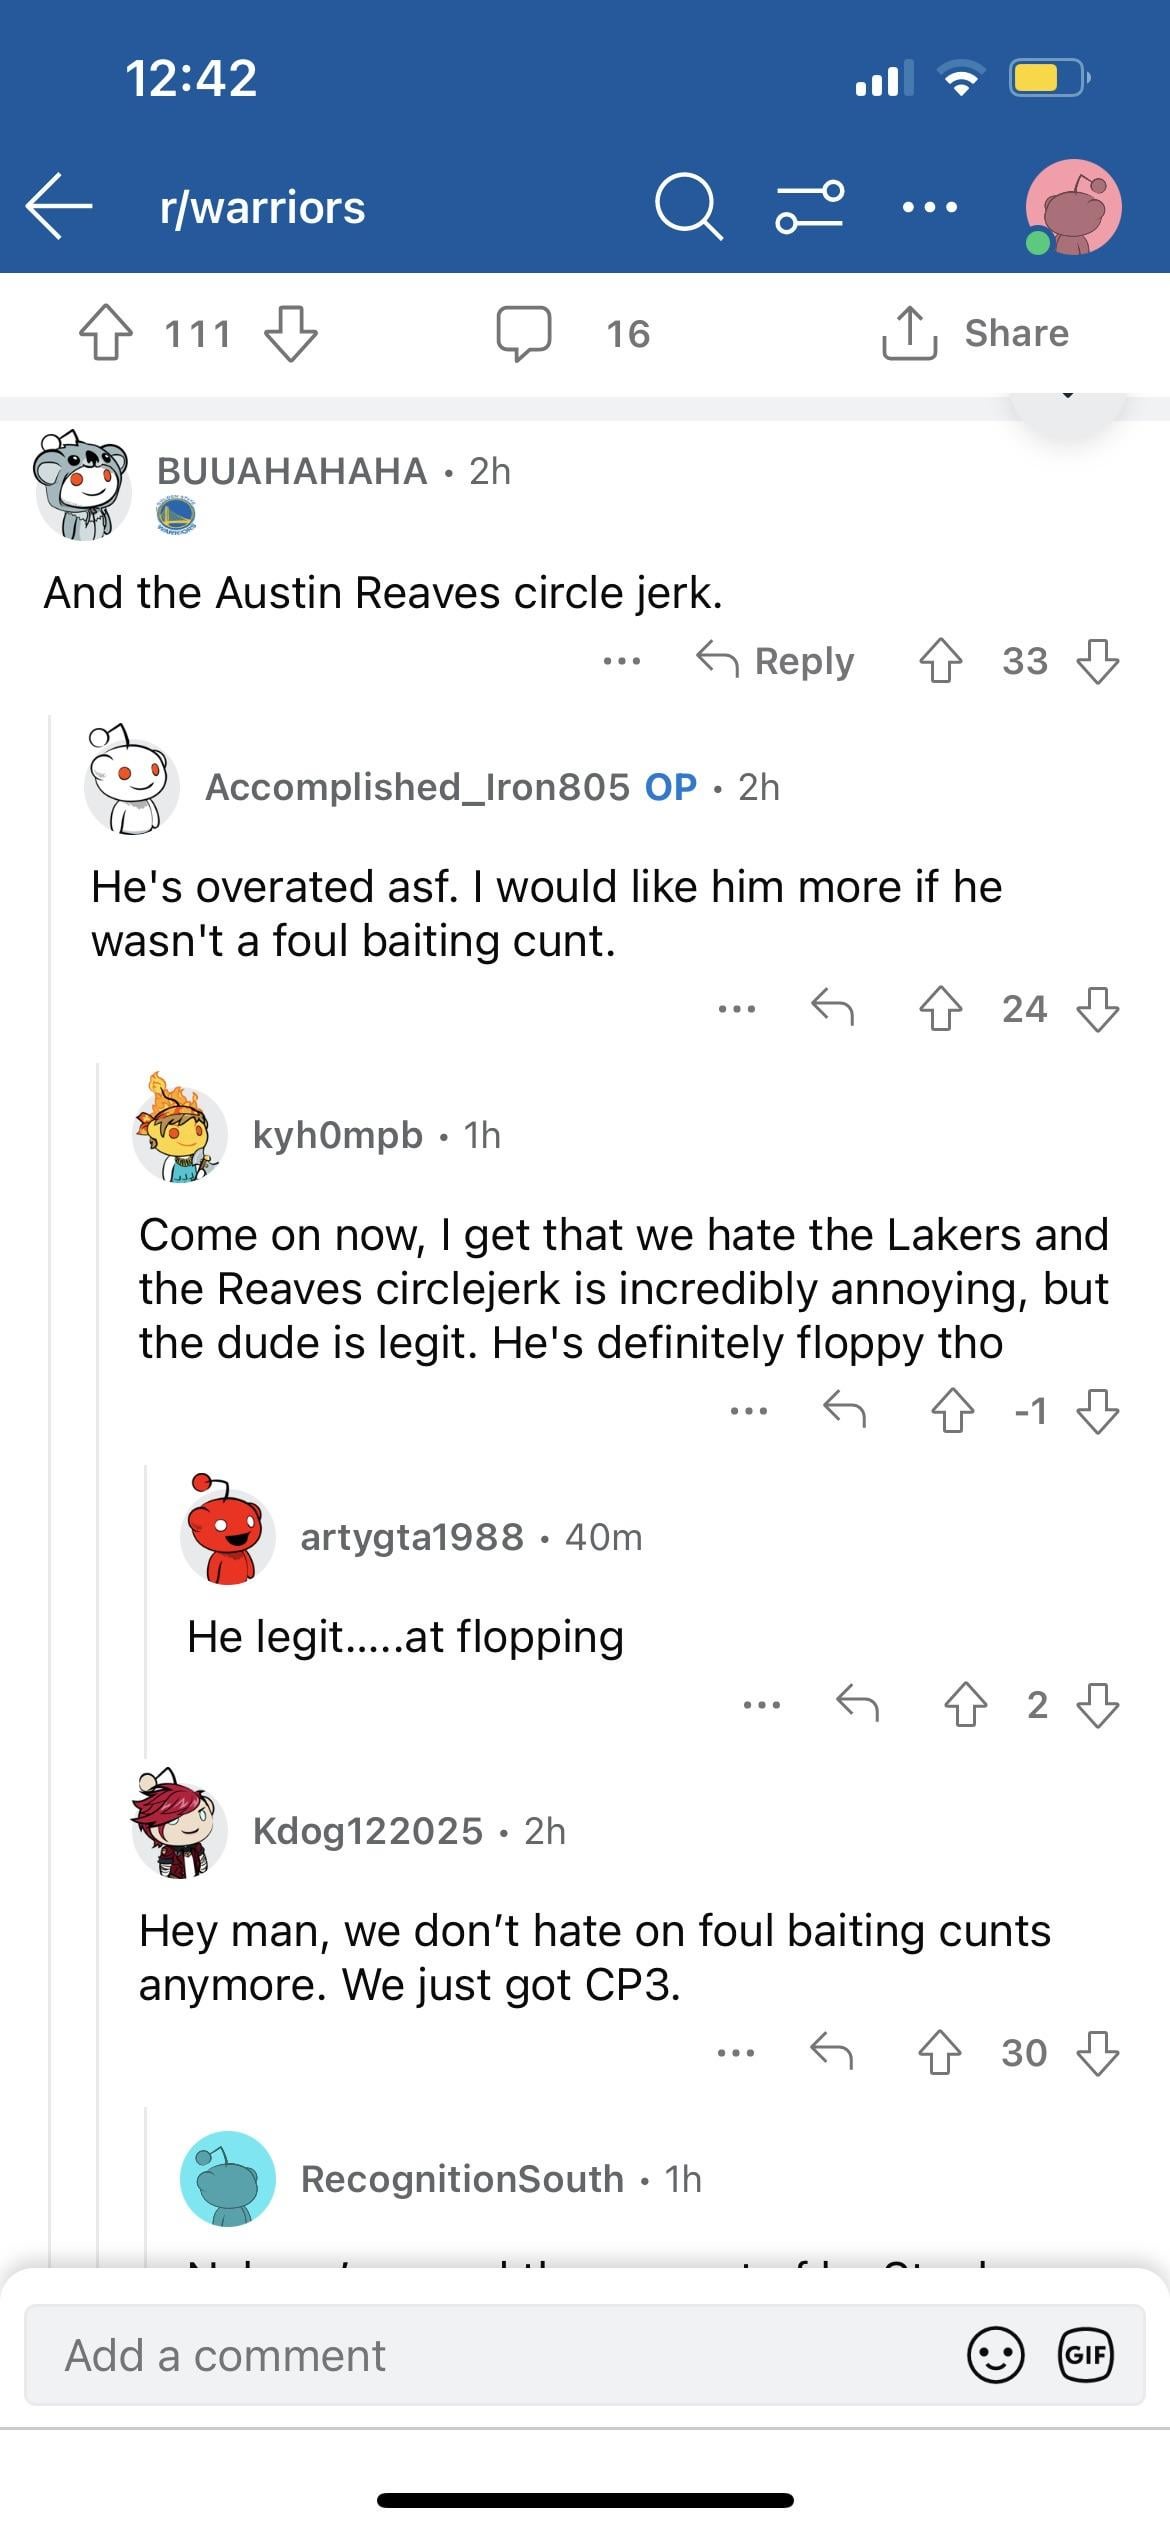The image size is (1170, 2532).
Task: Upvote artygta1988's flopping comment
Action: (x=965, y=1704)
